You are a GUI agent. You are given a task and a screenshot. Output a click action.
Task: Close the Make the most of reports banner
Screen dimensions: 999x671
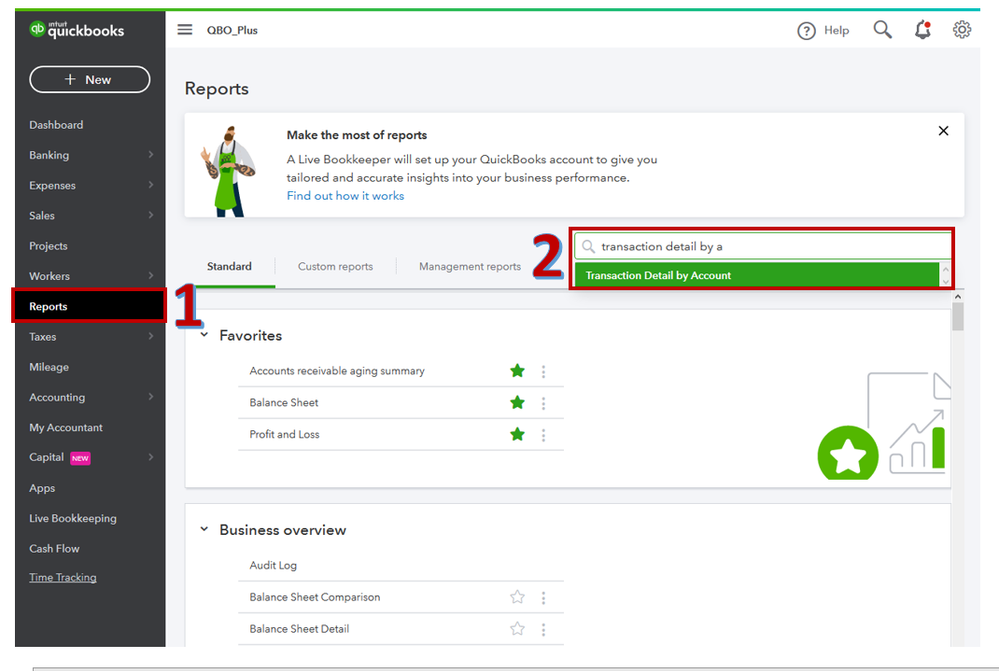[x=944, y=131]
